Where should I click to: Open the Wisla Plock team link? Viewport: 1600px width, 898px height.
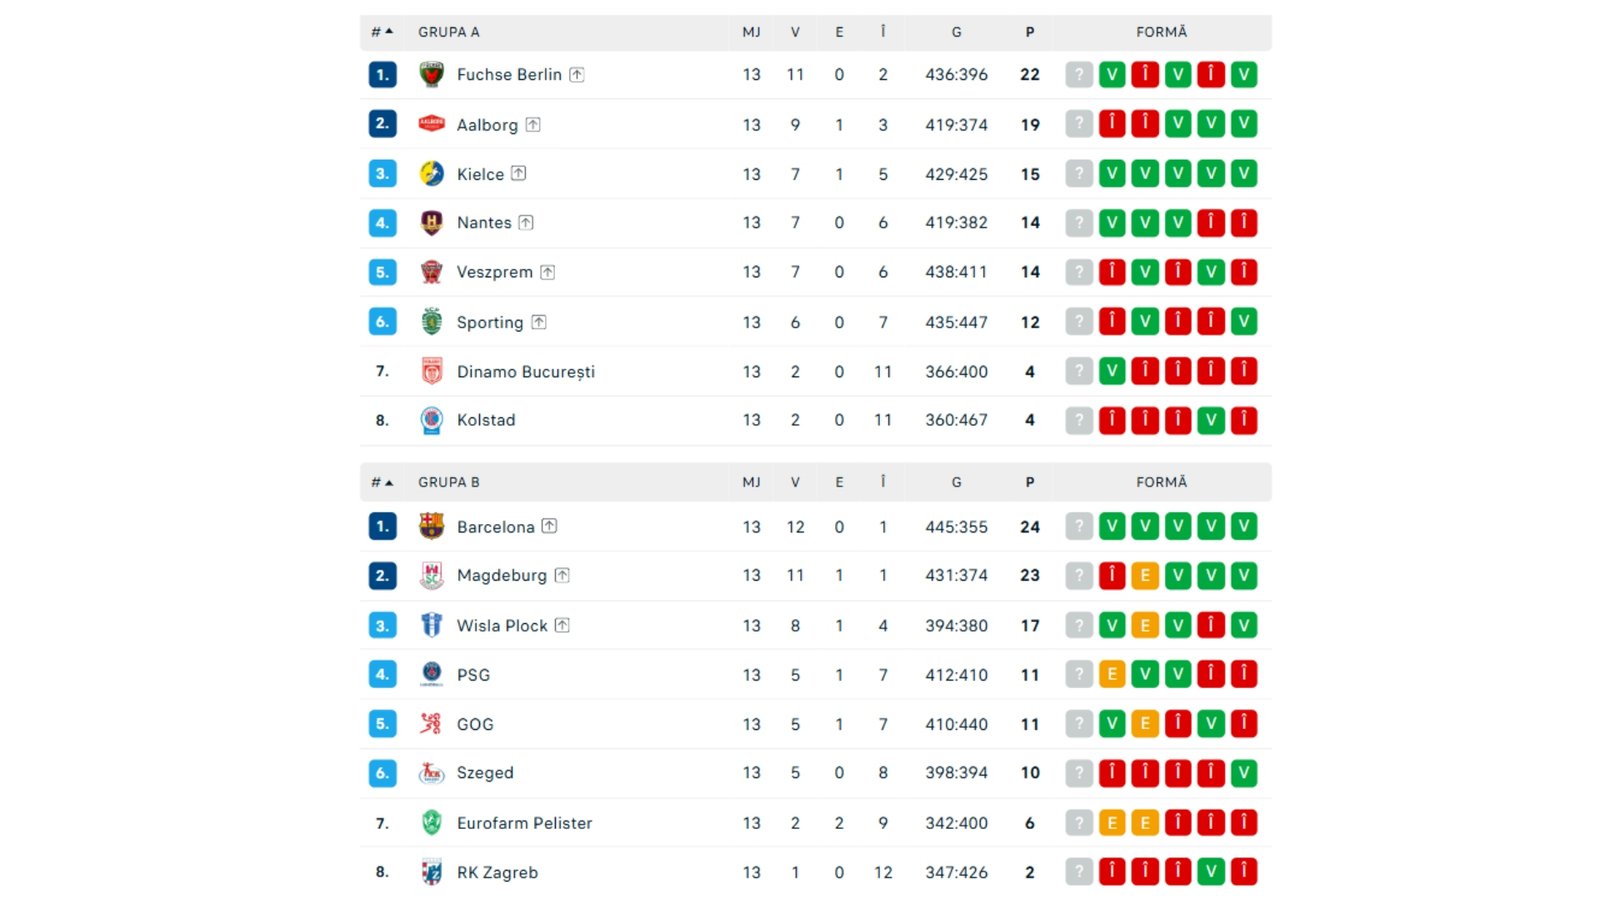pyautogui.click(x=502, y=625)
